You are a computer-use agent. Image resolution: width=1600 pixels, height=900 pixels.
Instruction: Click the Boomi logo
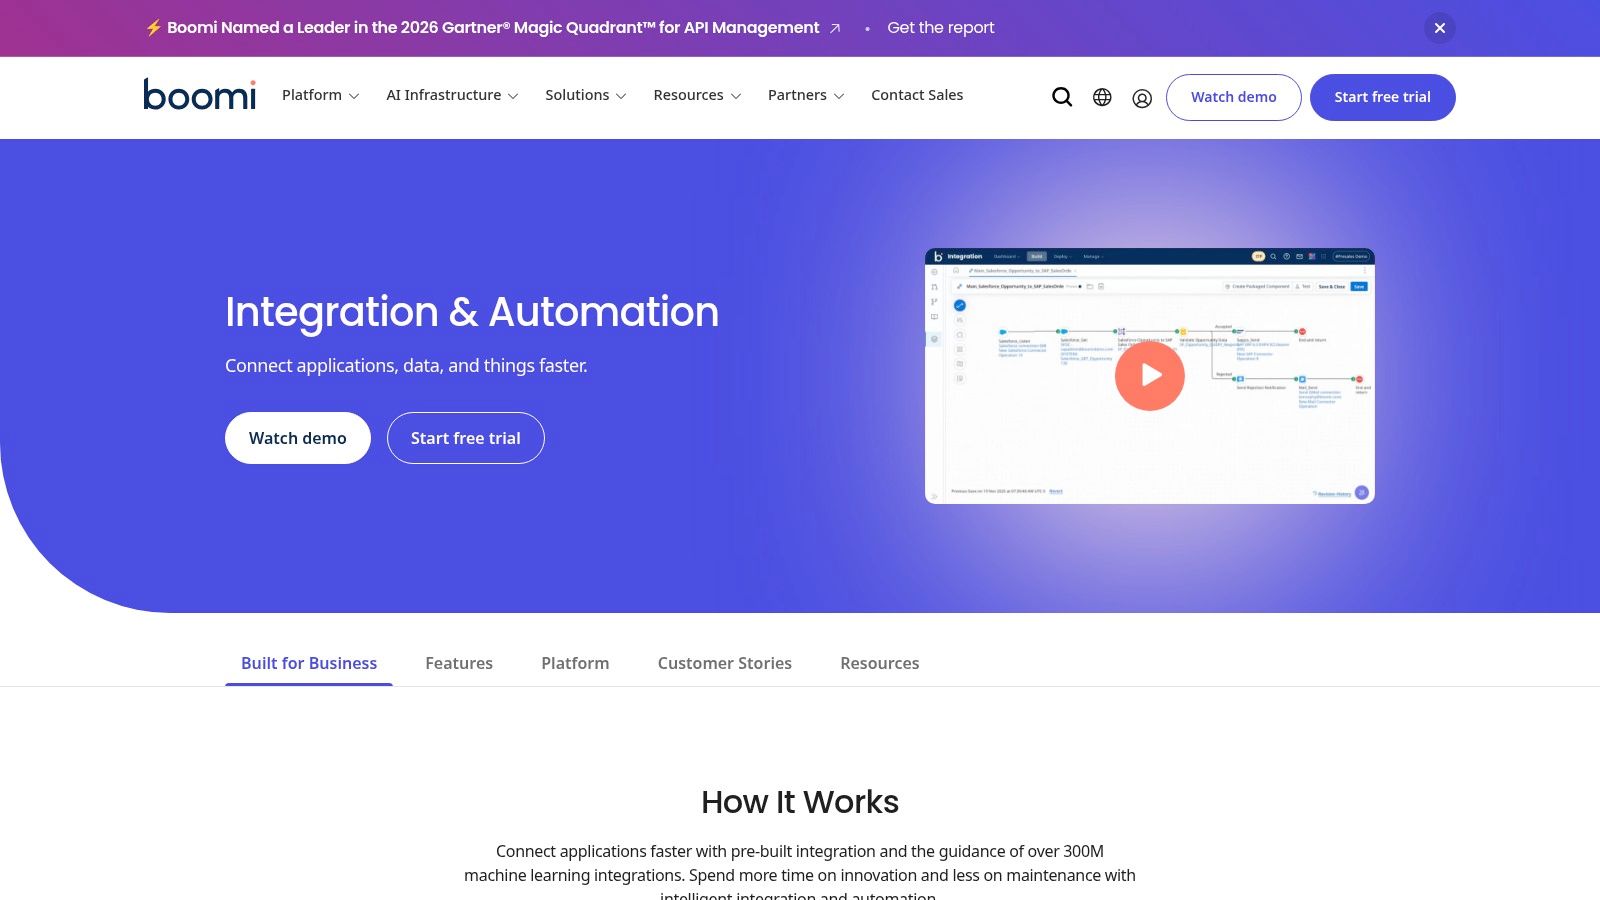click(199, 95)
